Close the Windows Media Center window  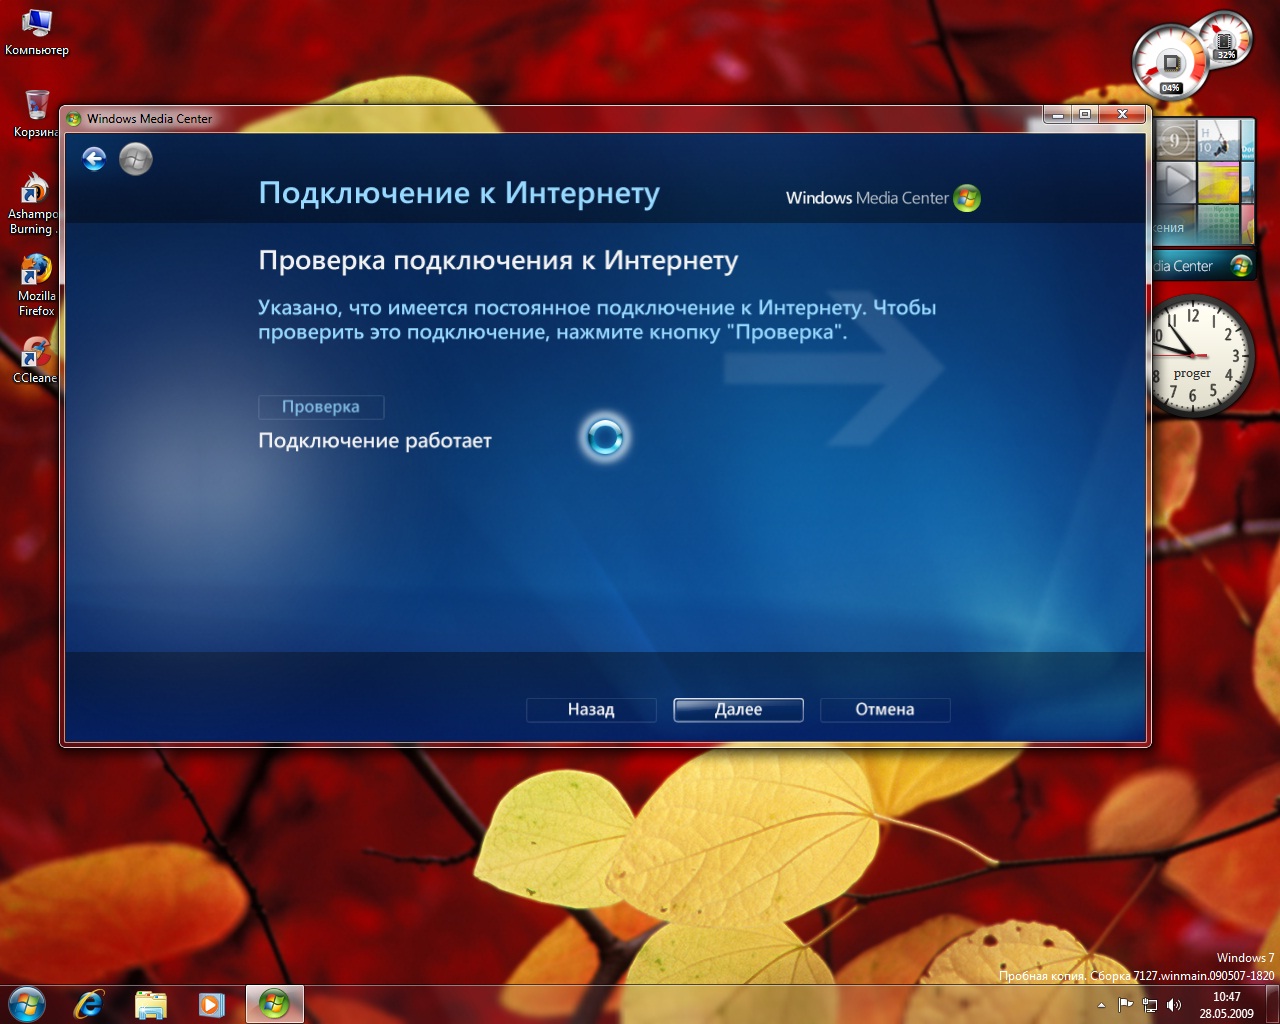(1123, 115)
